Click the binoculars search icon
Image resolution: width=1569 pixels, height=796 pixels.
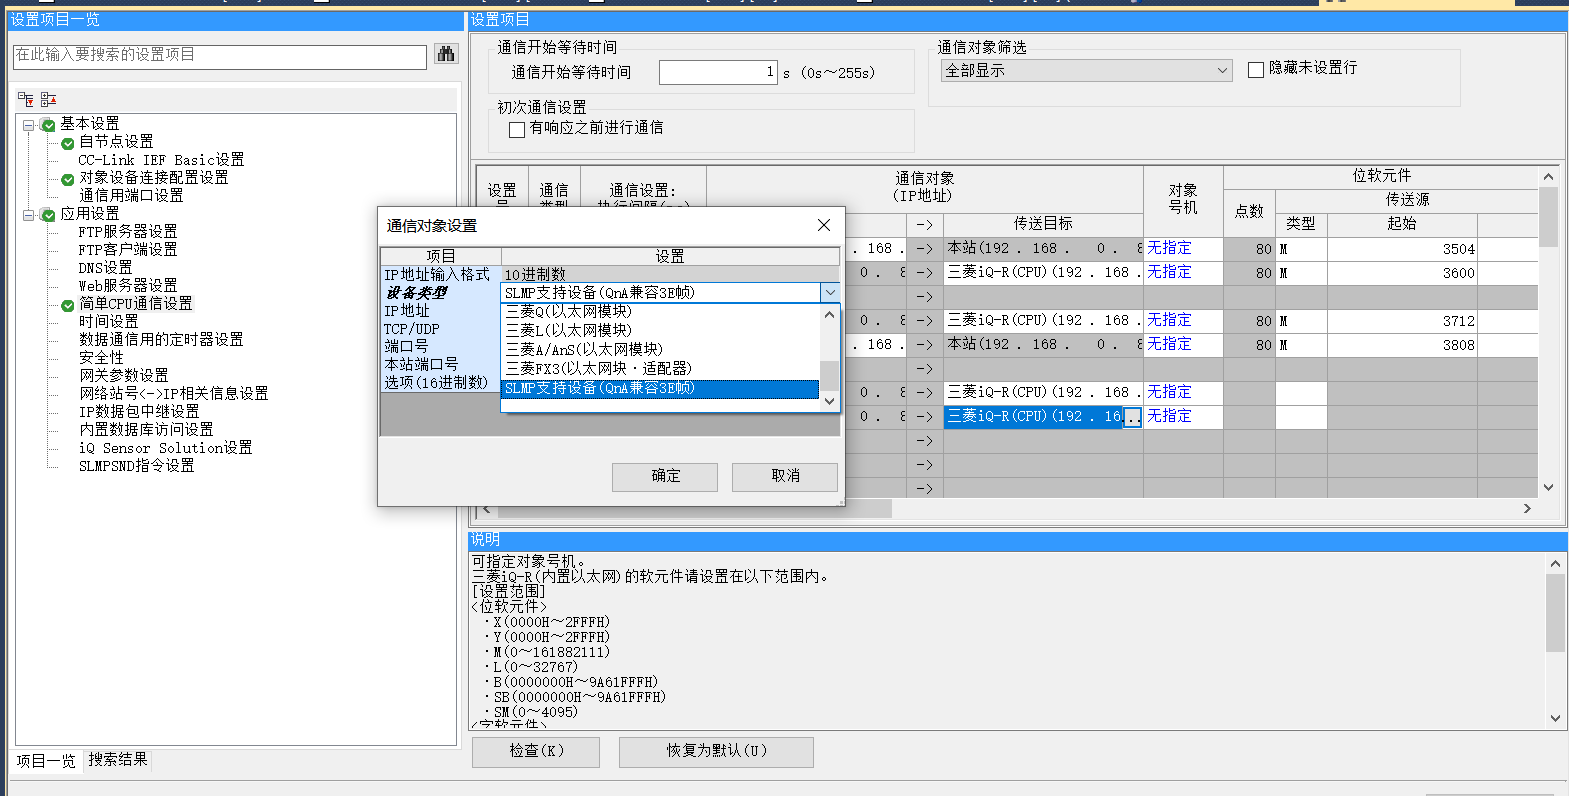click(x=446, y=55)
